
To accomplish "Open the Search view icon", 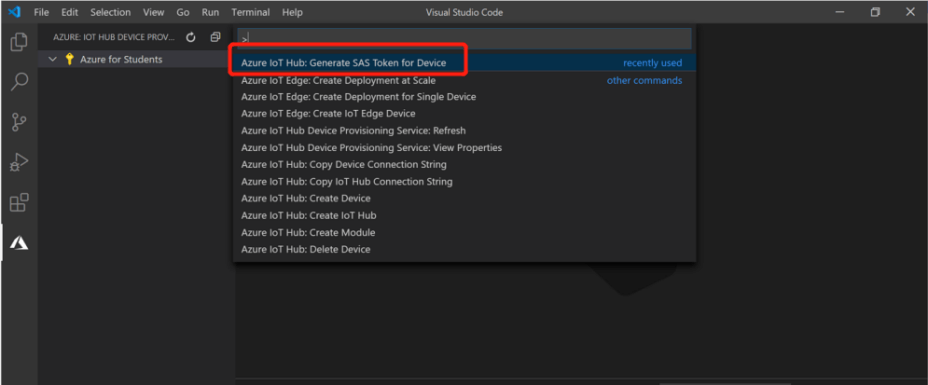I will click(x=19, y=82).
